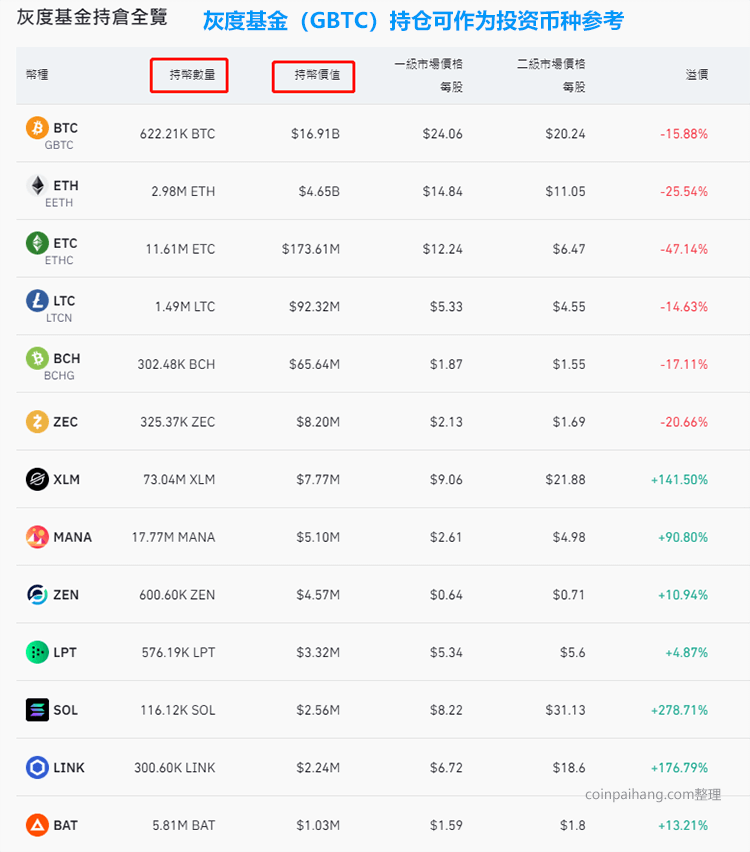Select the -25.54% ETH premium
The image size is (750, 852).
tap(684, 191)
